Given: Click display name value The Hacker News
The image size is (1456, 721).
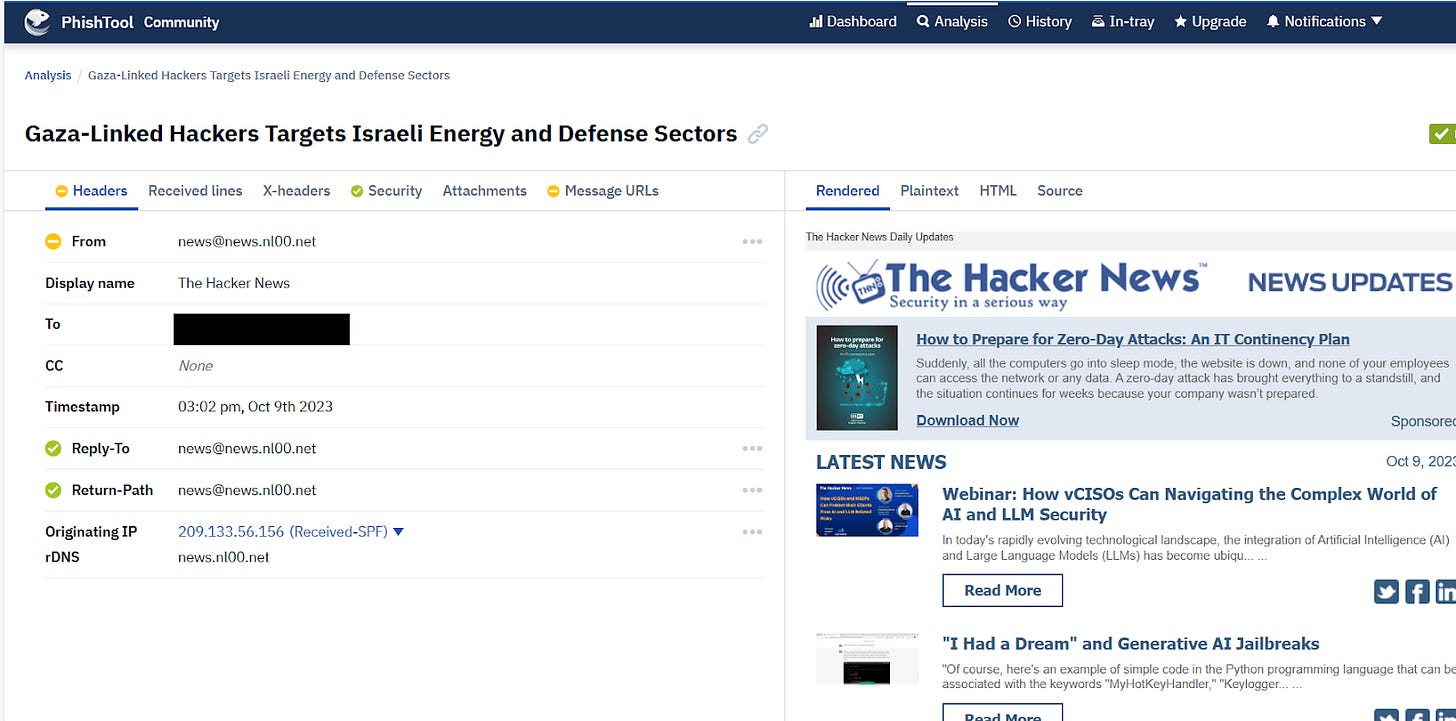Looking at the screenshot, I should click(x=234, y=283).
